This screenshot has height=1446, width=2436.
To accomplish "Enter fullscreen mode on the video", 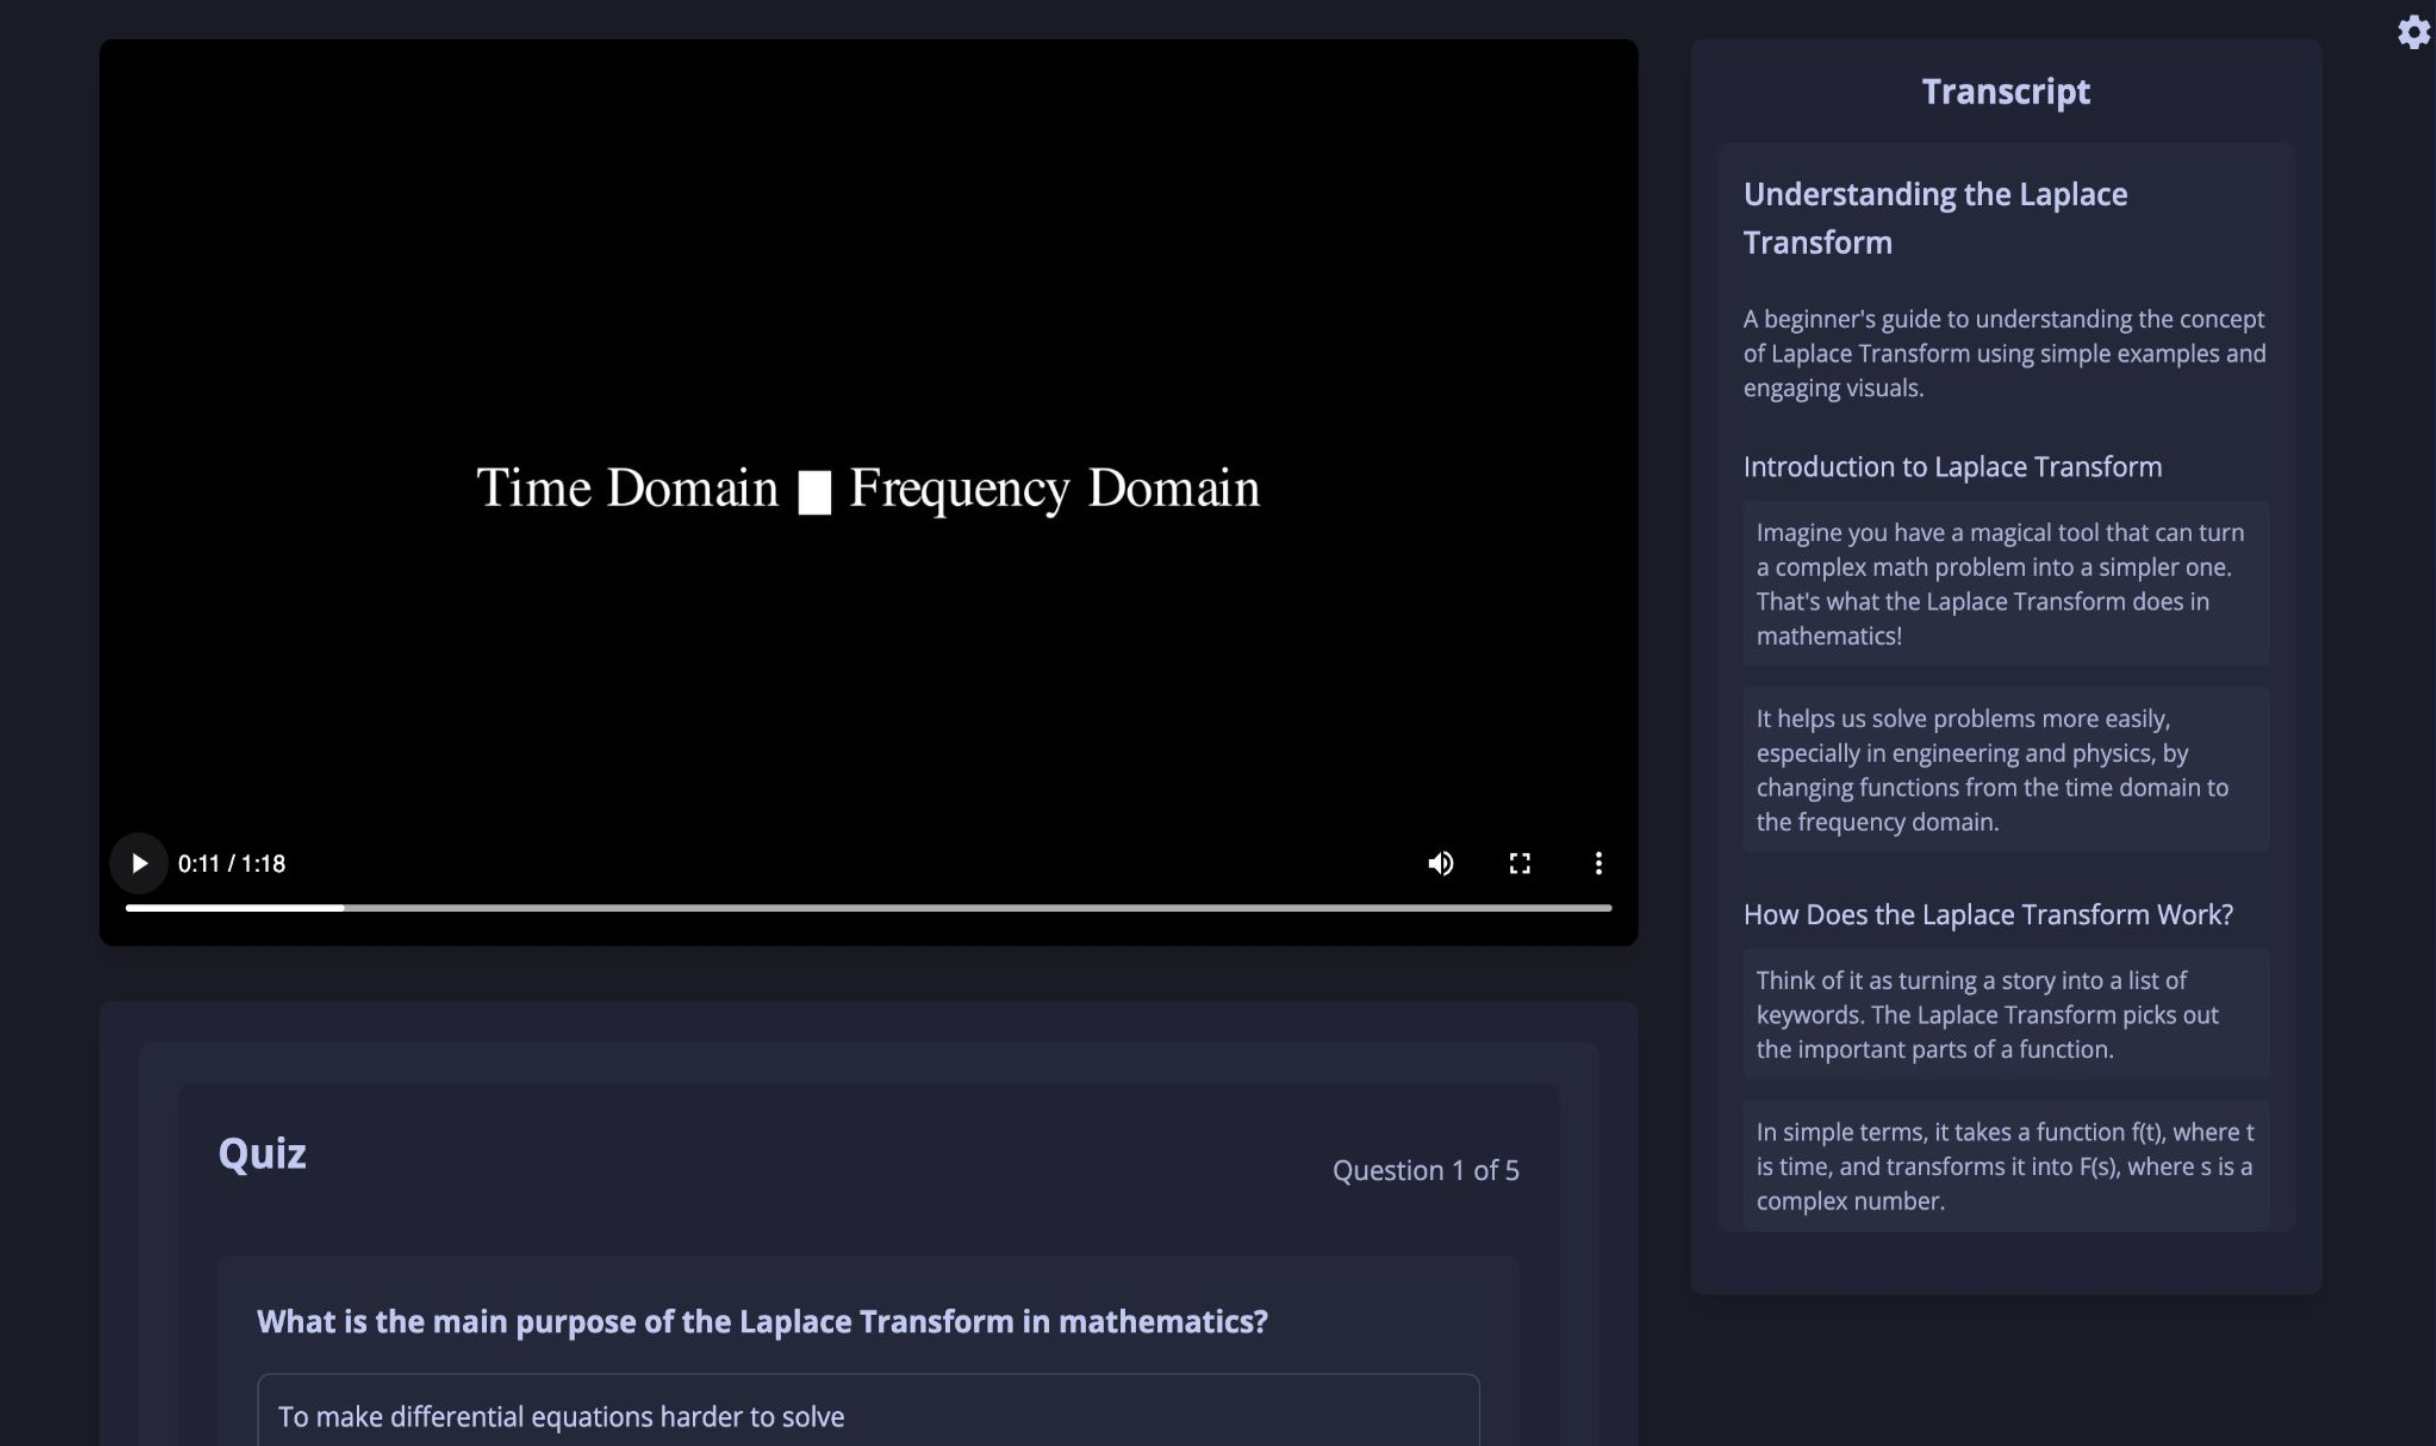I will click(x=1520, y=863).
